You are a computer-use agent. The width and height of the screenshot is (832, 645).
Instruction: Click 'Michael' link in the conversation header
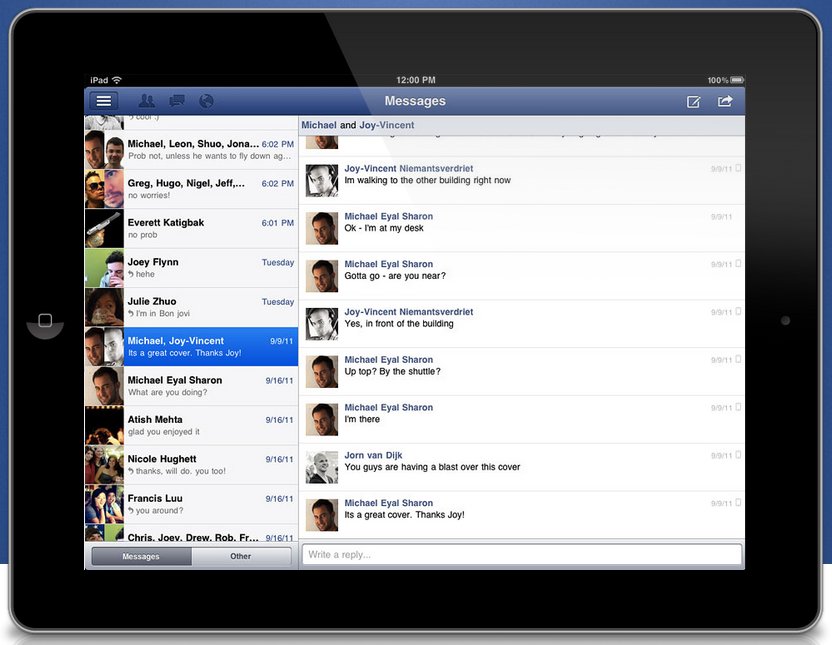[319, 125]
